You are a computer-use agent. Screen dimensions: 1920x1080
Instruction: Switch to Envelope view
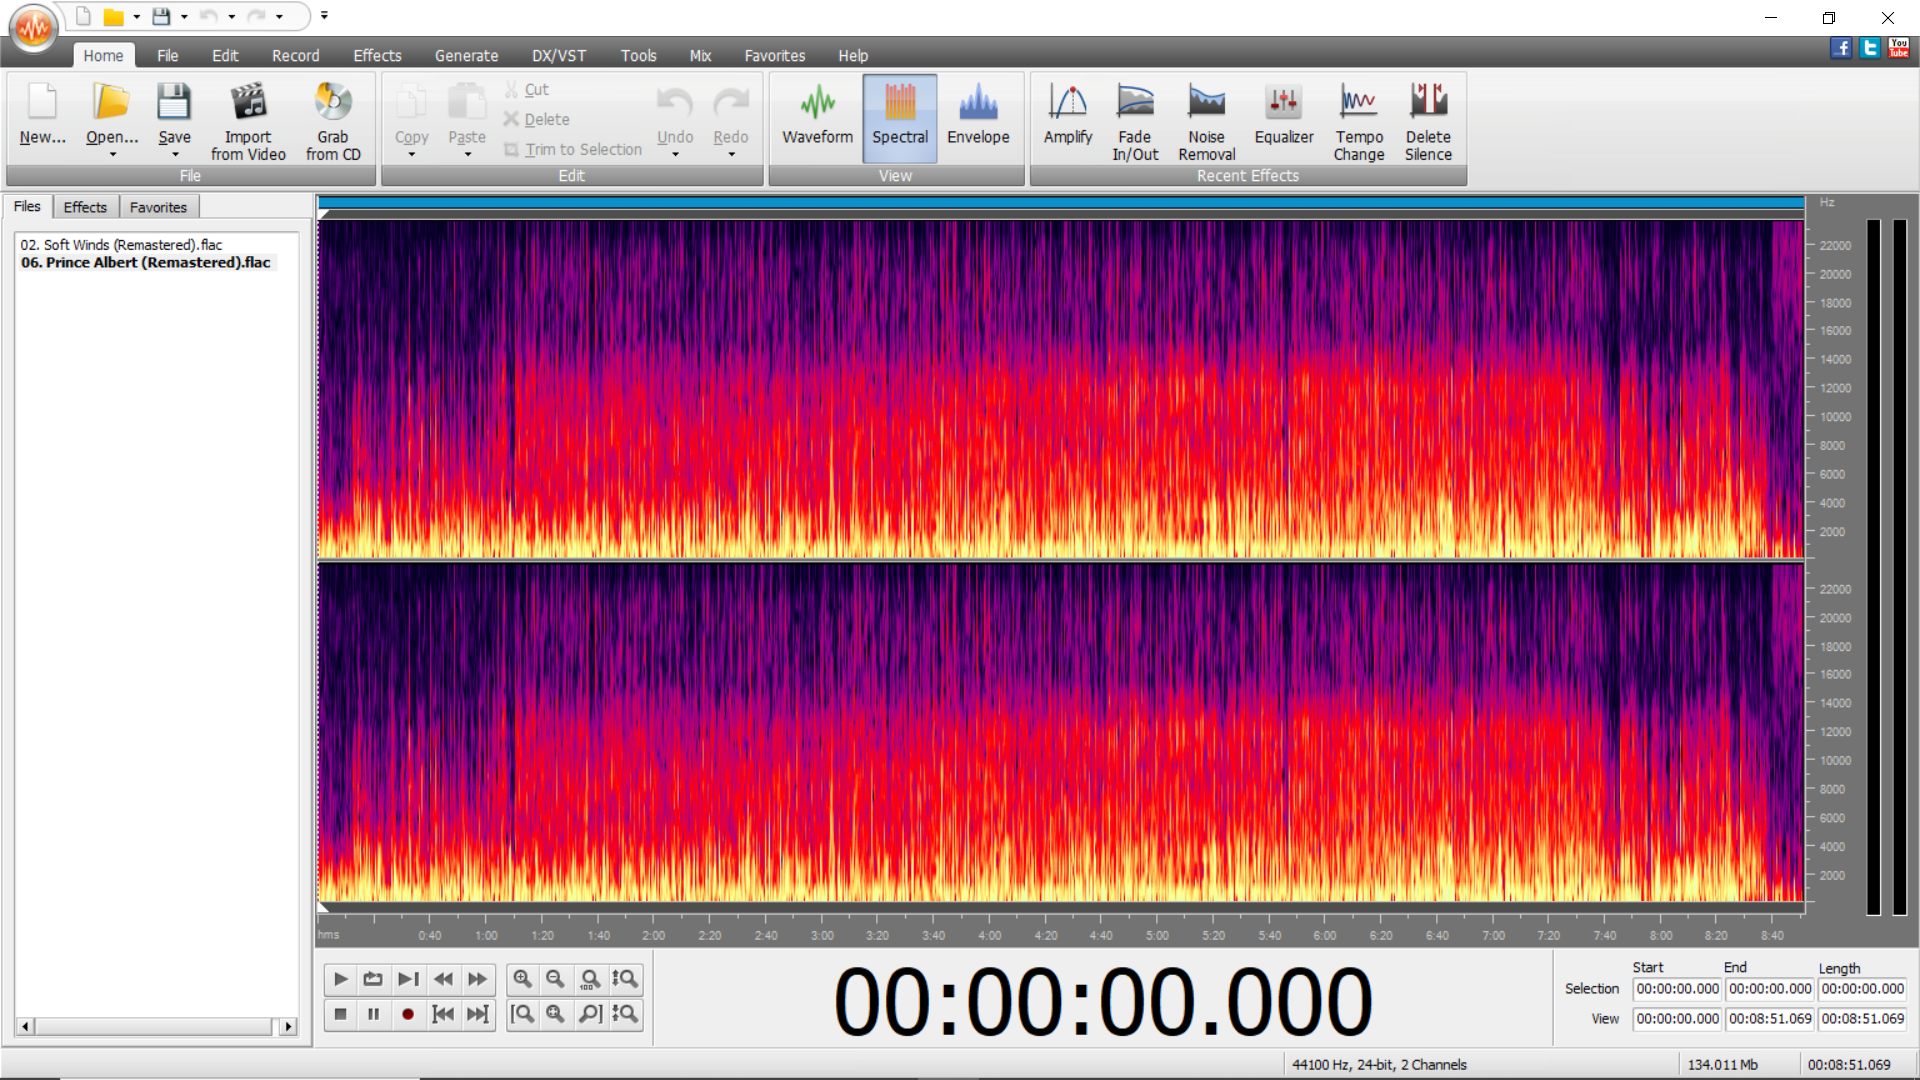point(977,118)
